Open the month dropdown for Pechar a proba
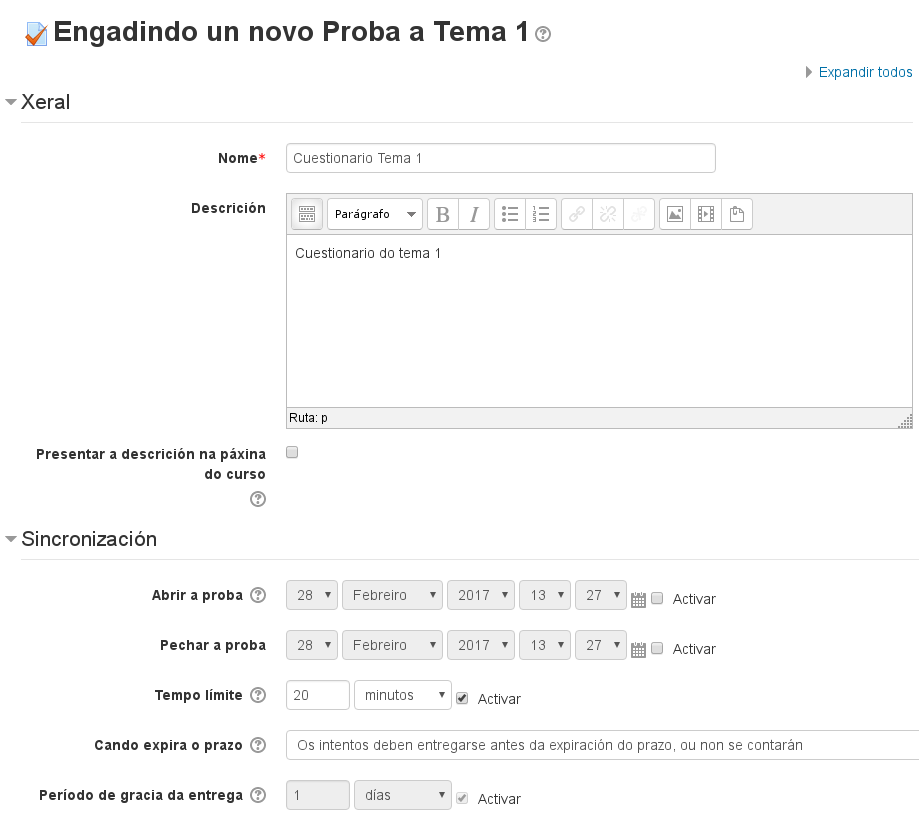Image resolution: width=919 pixels, height=840 pixels. tap(392, 645)
